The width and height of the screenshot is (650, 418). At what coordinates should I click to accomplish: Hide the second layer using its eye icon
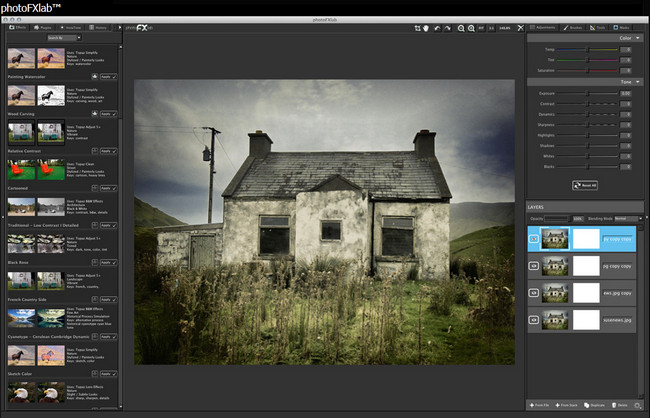534,268
